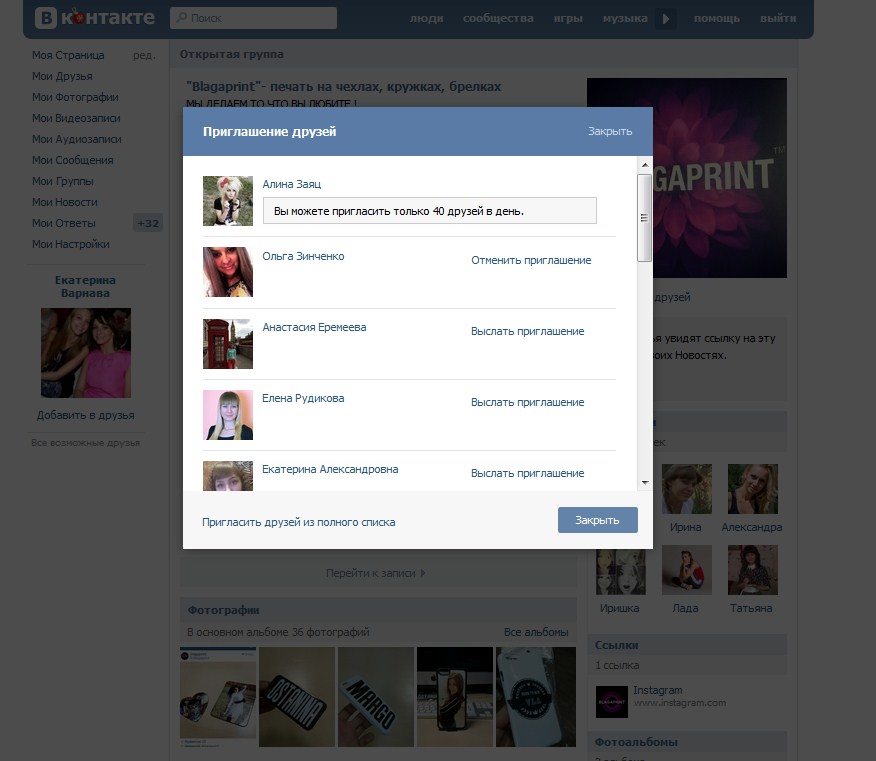Viewport: 876px width, 761px height.
Task: Open suggested friend 'Екатерина Варнава' name
Action: (x=85, y=287)
